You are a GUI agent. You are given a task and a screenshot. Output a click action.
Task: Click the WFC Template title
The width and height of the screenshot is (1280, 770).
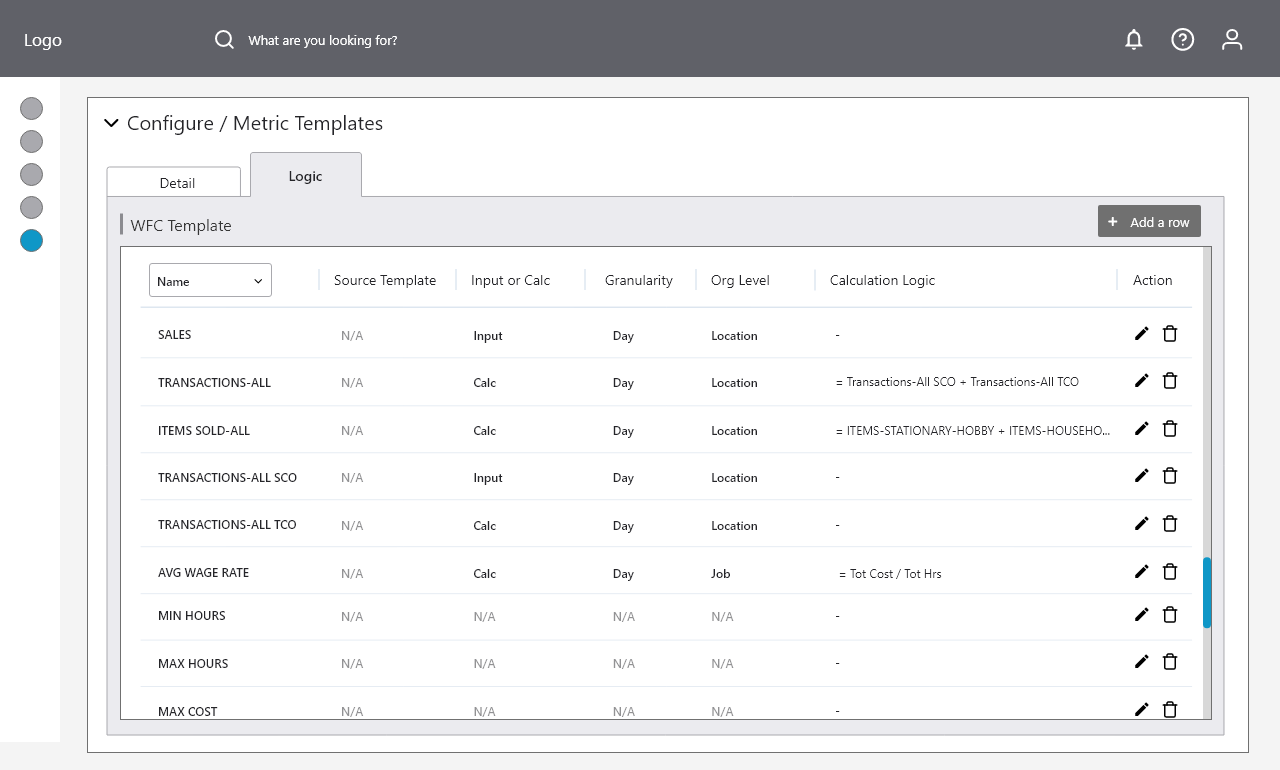coord(181,225)
